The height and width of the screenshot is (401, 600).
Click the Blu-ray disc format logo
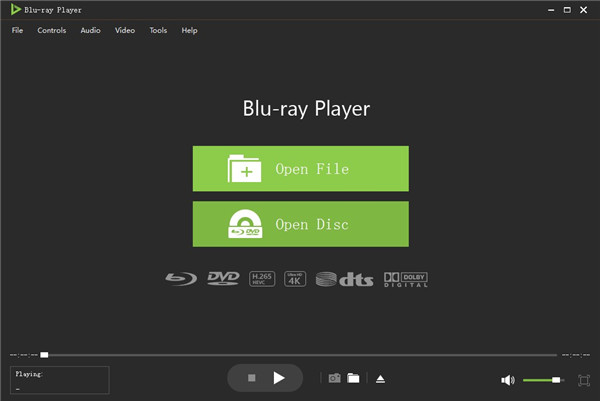pos(181,279)
